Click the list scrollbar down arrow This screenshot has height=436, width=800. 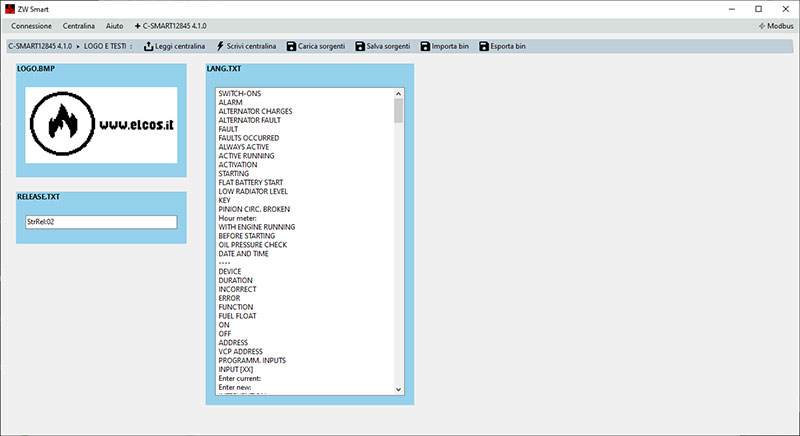(398, 389)
